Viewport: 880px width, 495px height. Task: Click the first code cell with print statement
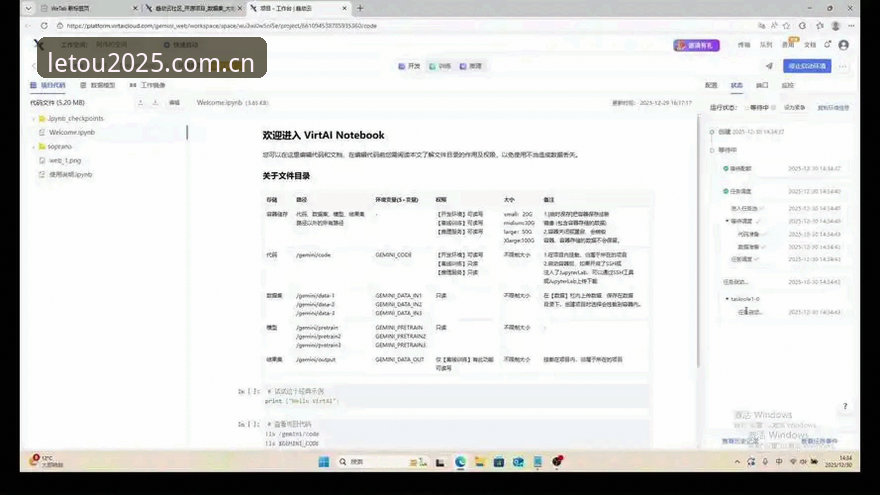click(457, 396)
